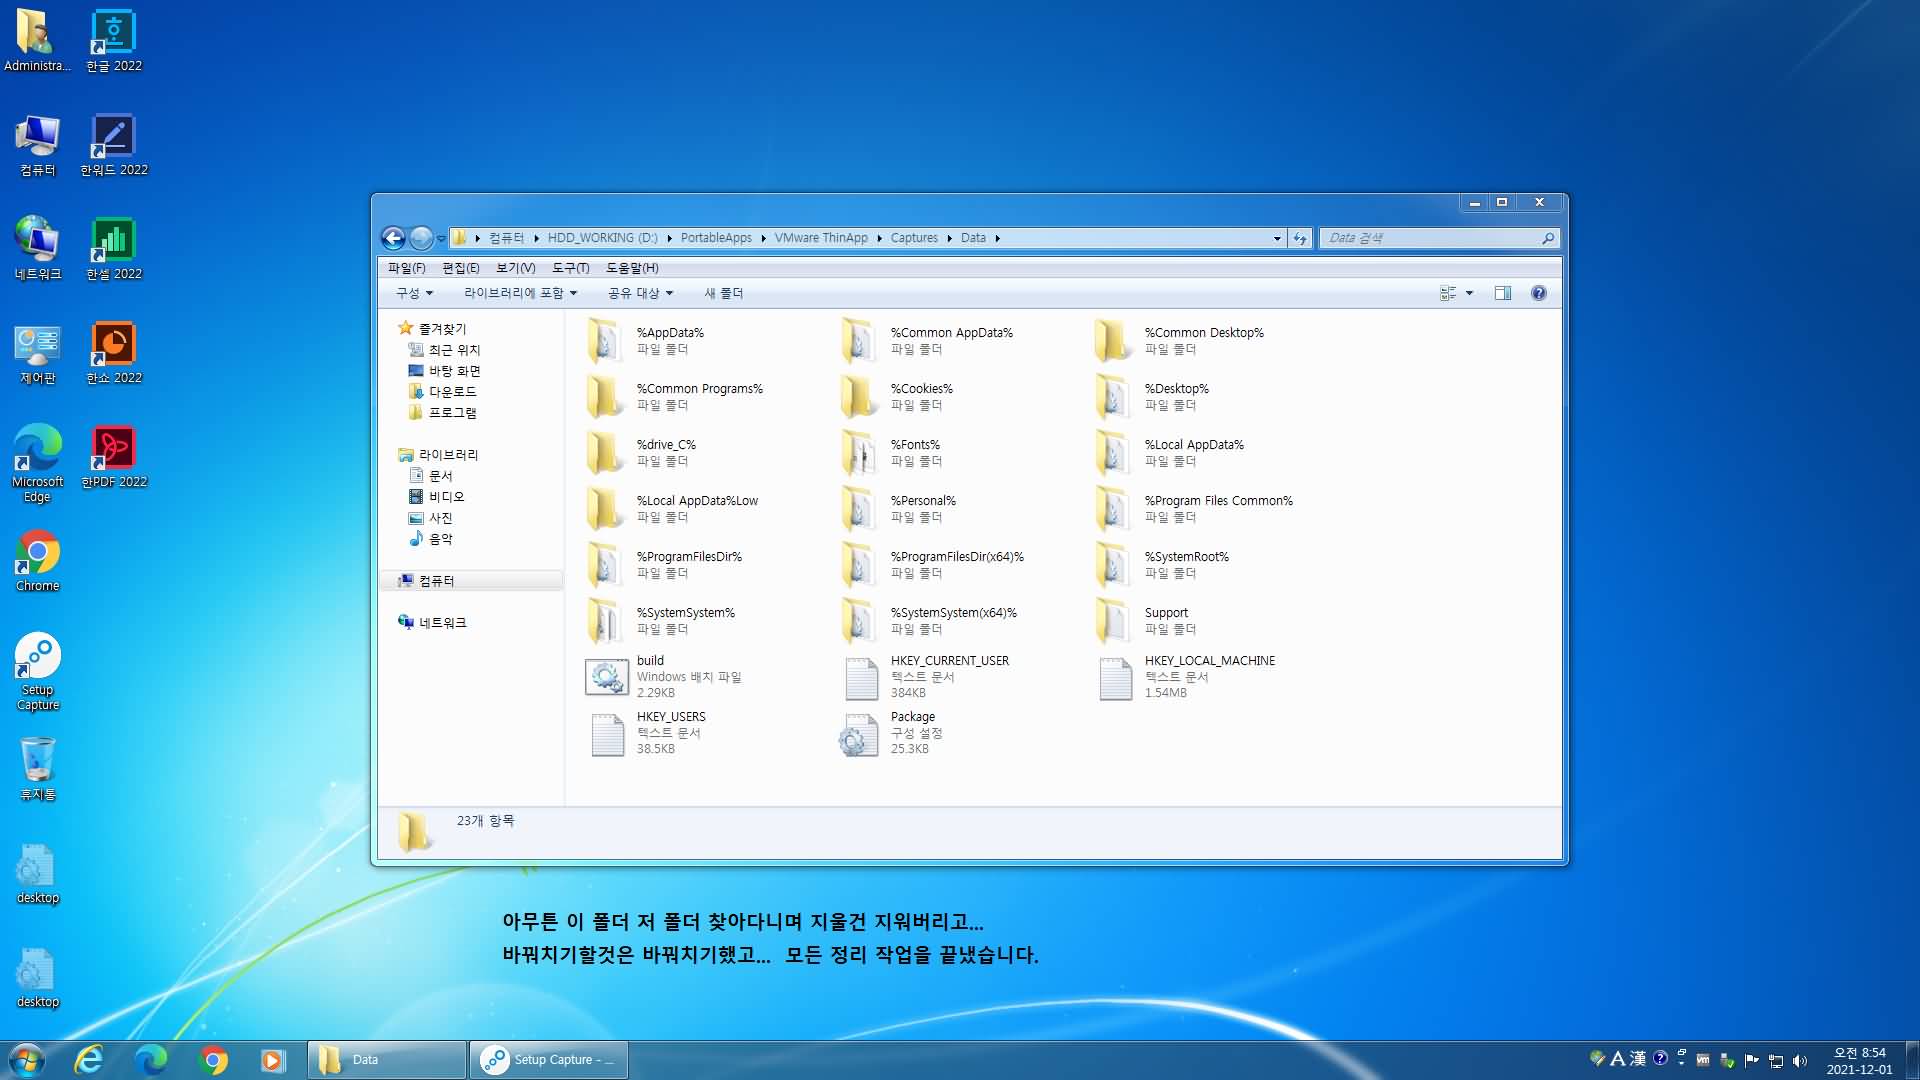Open the 라이브러리에 포함 dropdown

[x=520, y=293]
